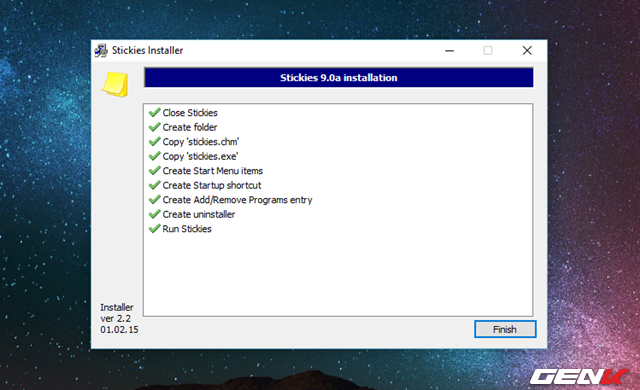Click the checkmark beside Create folder
This screenshot has width=640, height=390.
coord(154,127)
